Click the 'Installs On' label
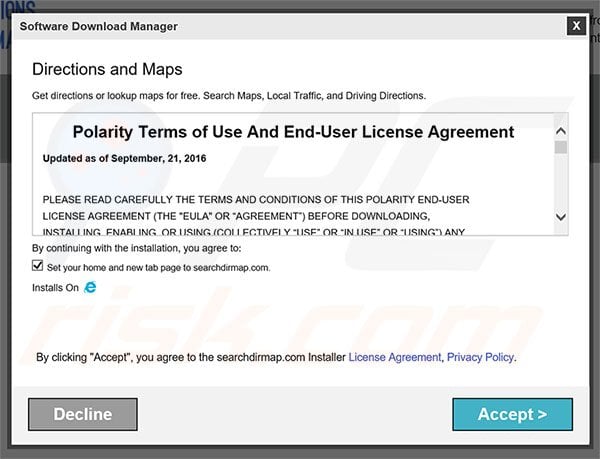Viewport: 600px width, 459px height. pos(55,288)
